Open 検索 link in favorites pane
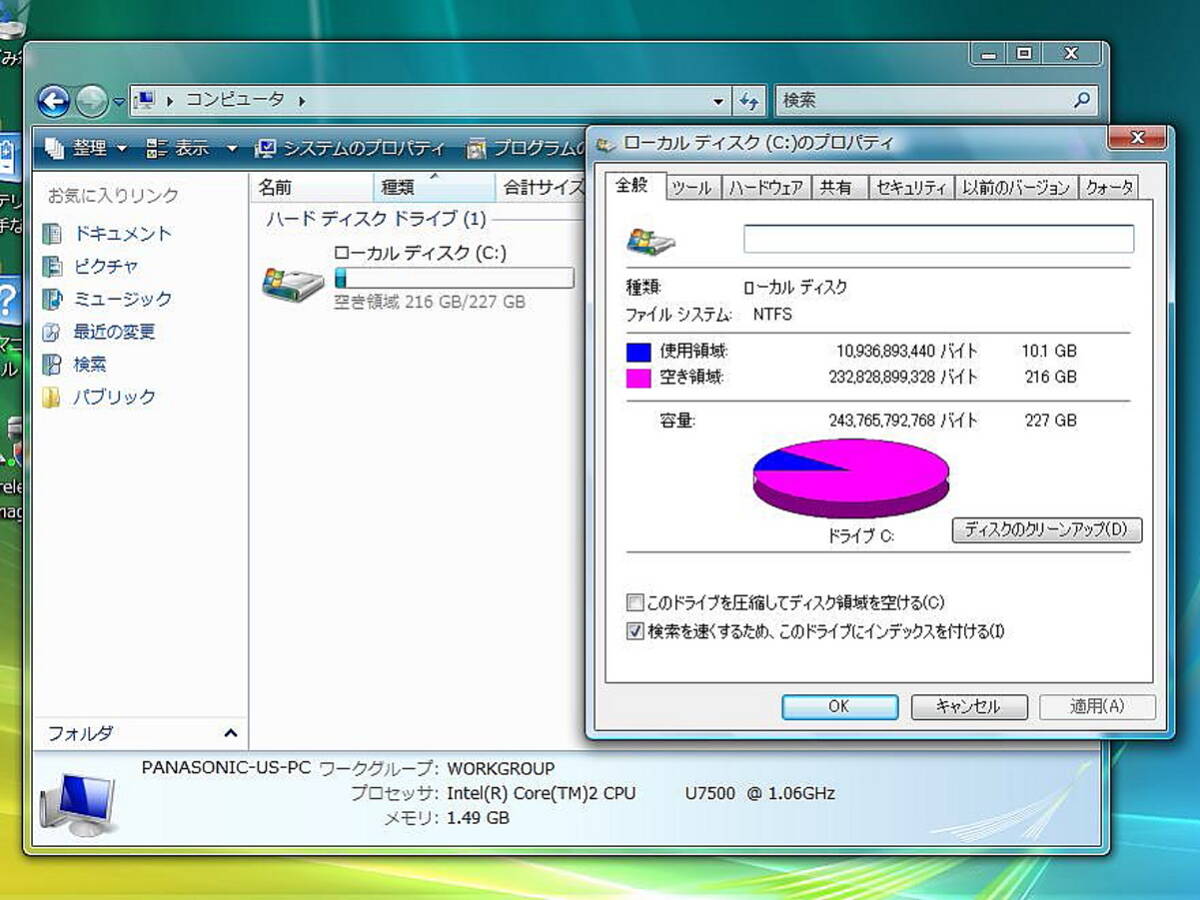Image resolution: width=1200 pixels, height=900 pixels. (x=90, y=365)
